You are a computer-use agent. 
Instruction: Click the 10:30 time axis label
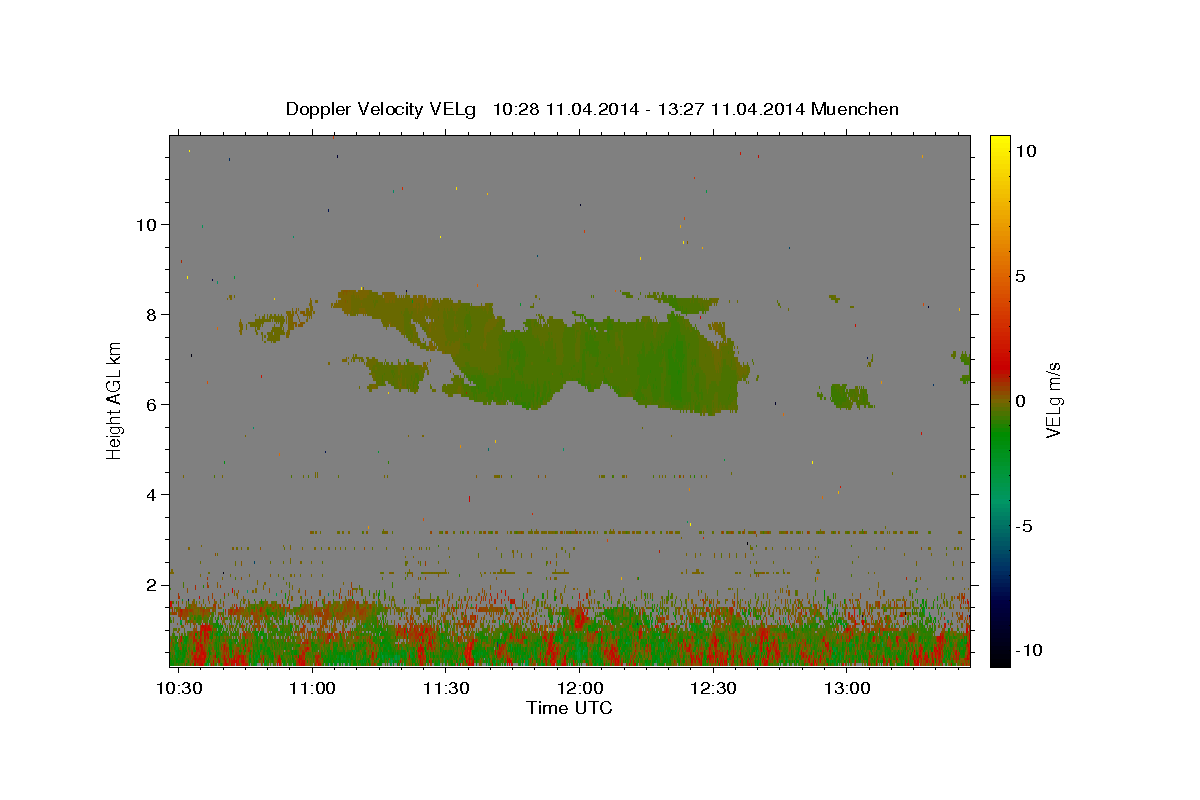pyautogui.click(x=180, y=689)
